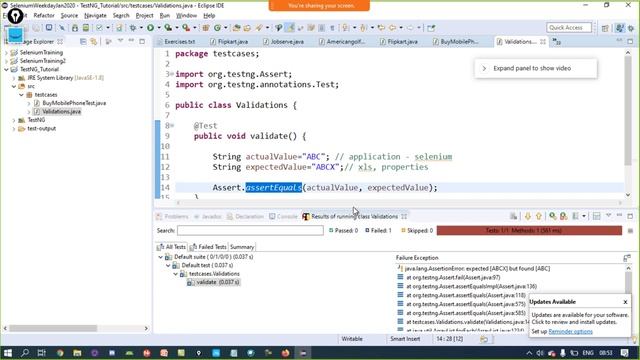Image resolution: width=640 pixels, height=360 pixels.
Task: Click the Quick Access field
Action: [569, 28]
